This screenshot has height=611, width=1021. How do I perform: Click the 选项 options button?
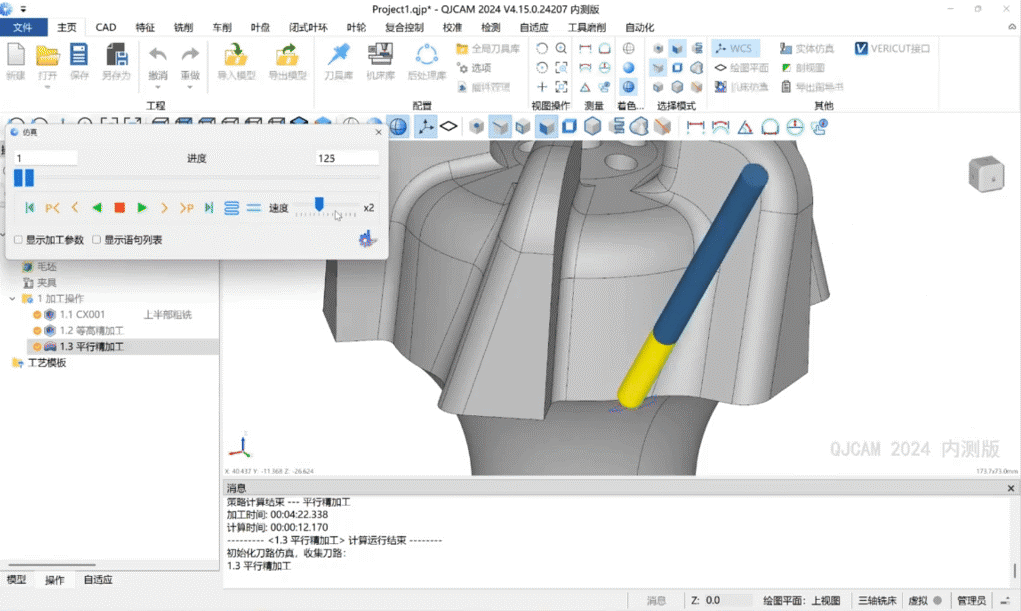tap(474, 68)
